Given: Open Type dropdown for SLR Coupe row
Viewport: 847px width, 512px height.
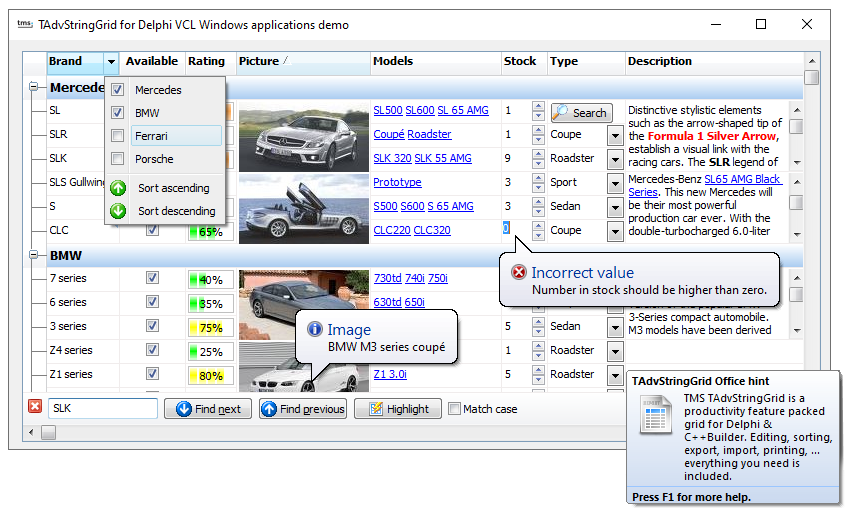Looking at the screenshot, I should [615, 135].
